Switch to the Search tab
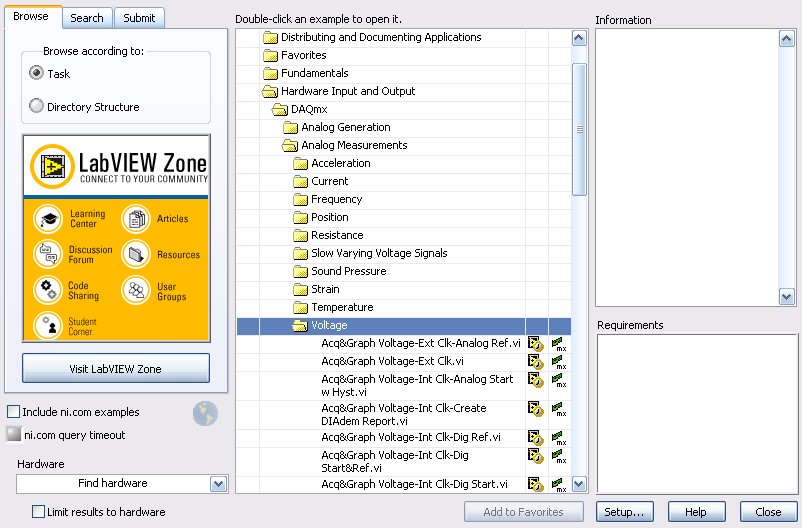 click(87, 18)
